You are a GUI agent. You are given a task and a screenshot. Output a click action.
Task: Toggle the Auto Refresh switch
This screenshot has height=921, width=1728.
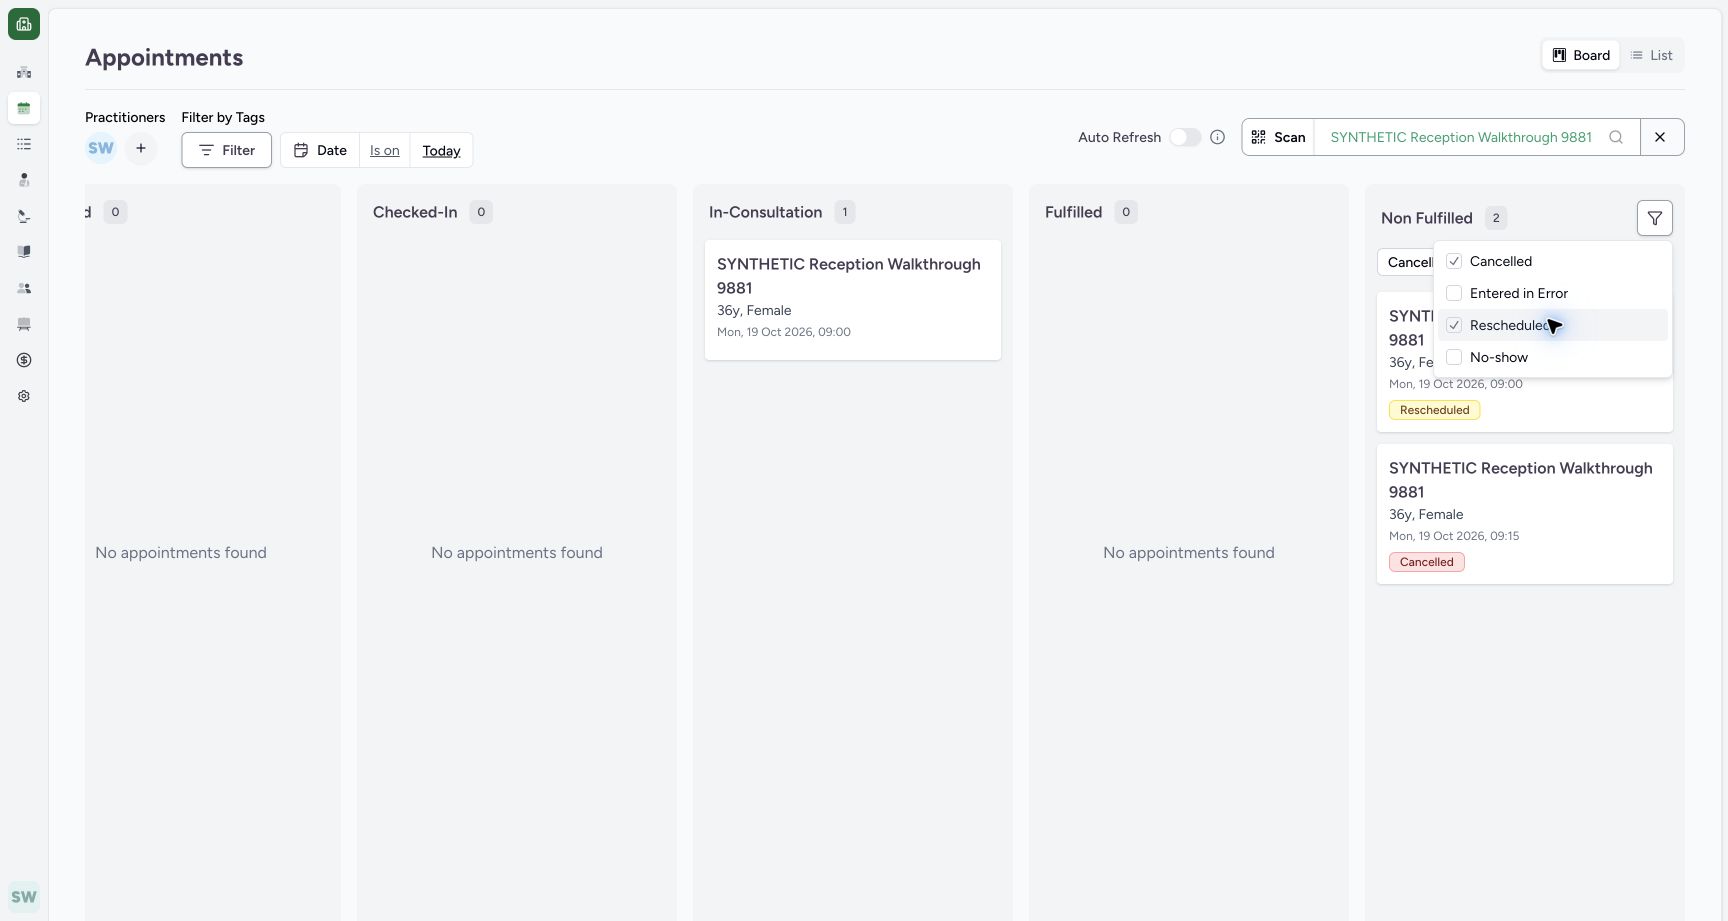click(x=1185, y=137)
